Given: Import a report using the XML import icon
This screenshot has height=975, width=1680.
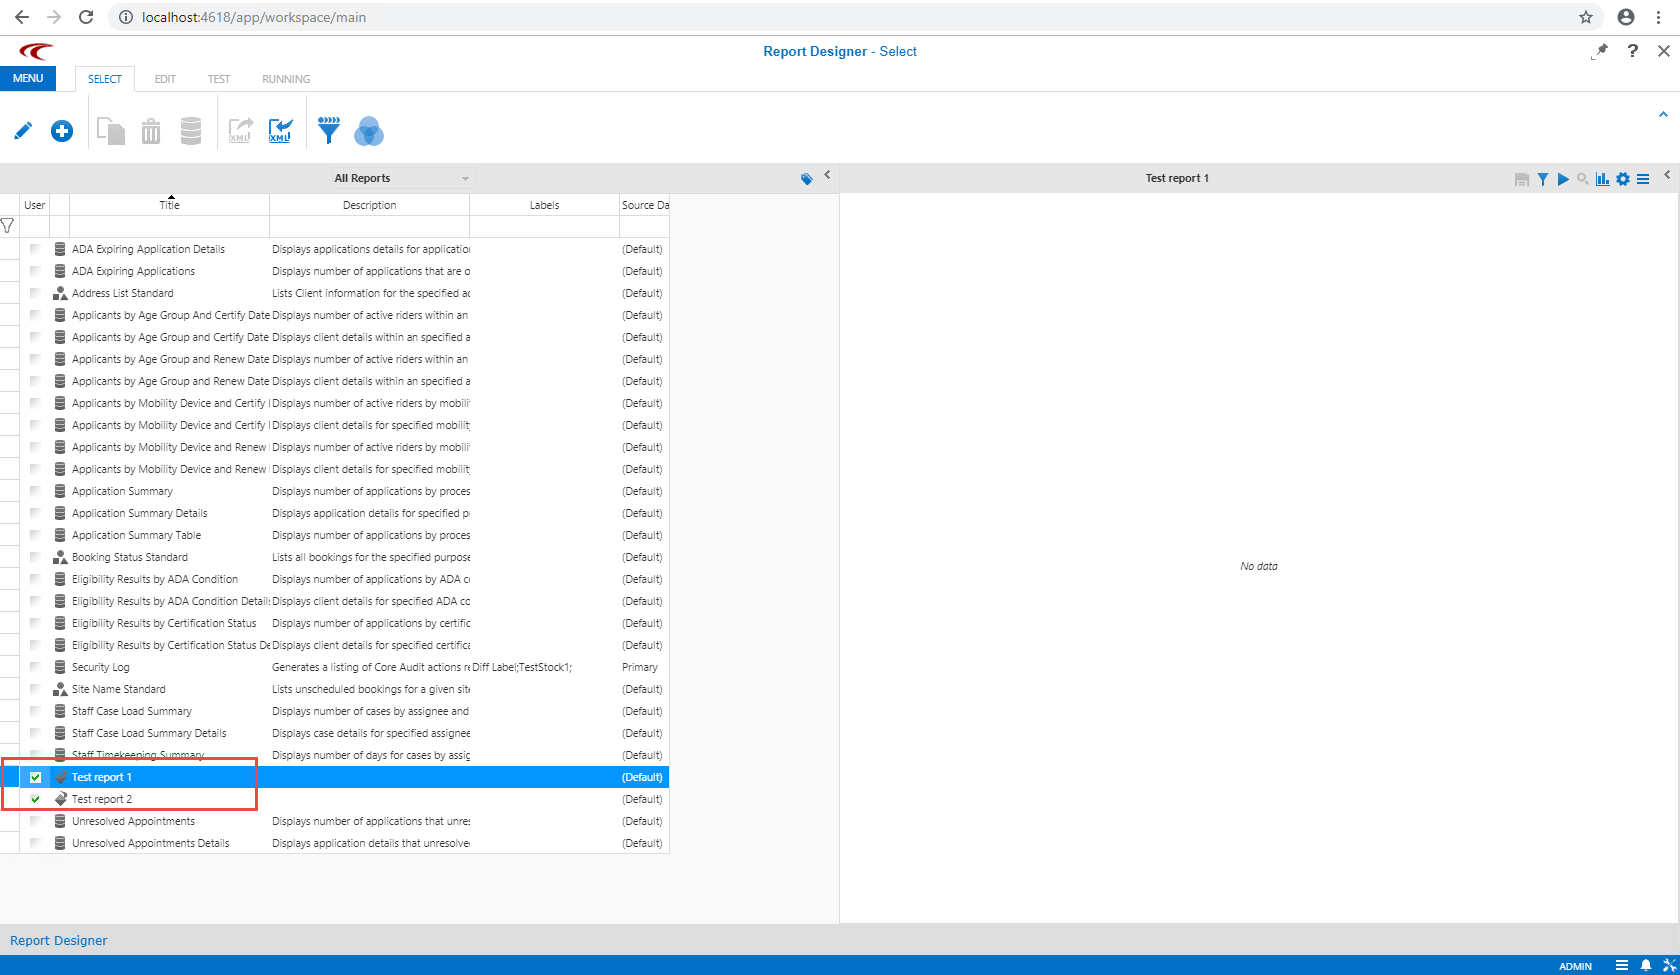Looking at the screenshot, I should [x=280, y=130].
